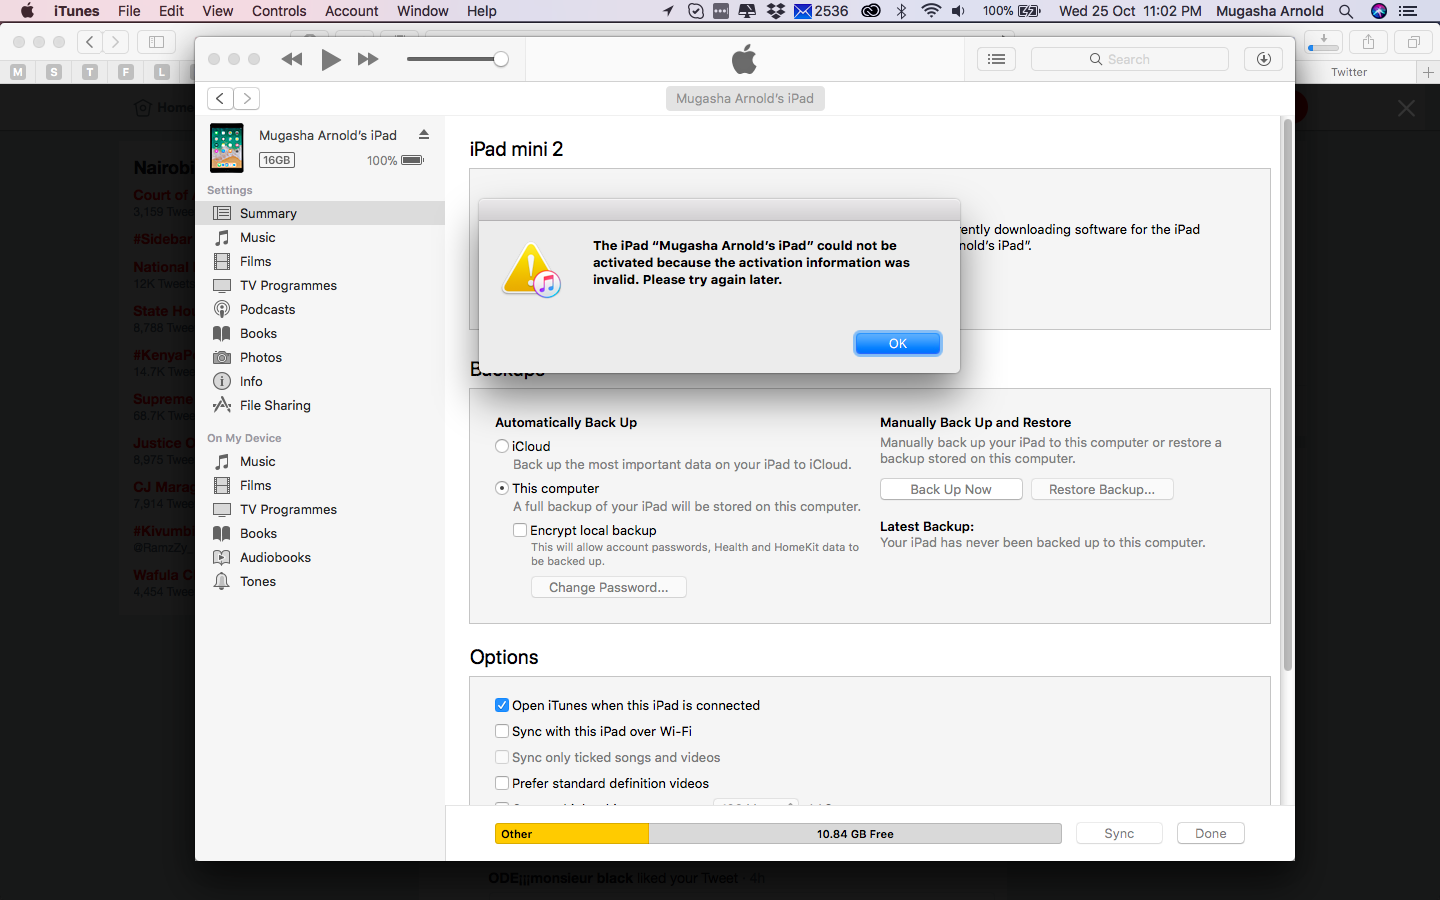This screenshot has height=900, width=1440.
Task: Click the Other segment of storage bar
Action: [572, 834]
